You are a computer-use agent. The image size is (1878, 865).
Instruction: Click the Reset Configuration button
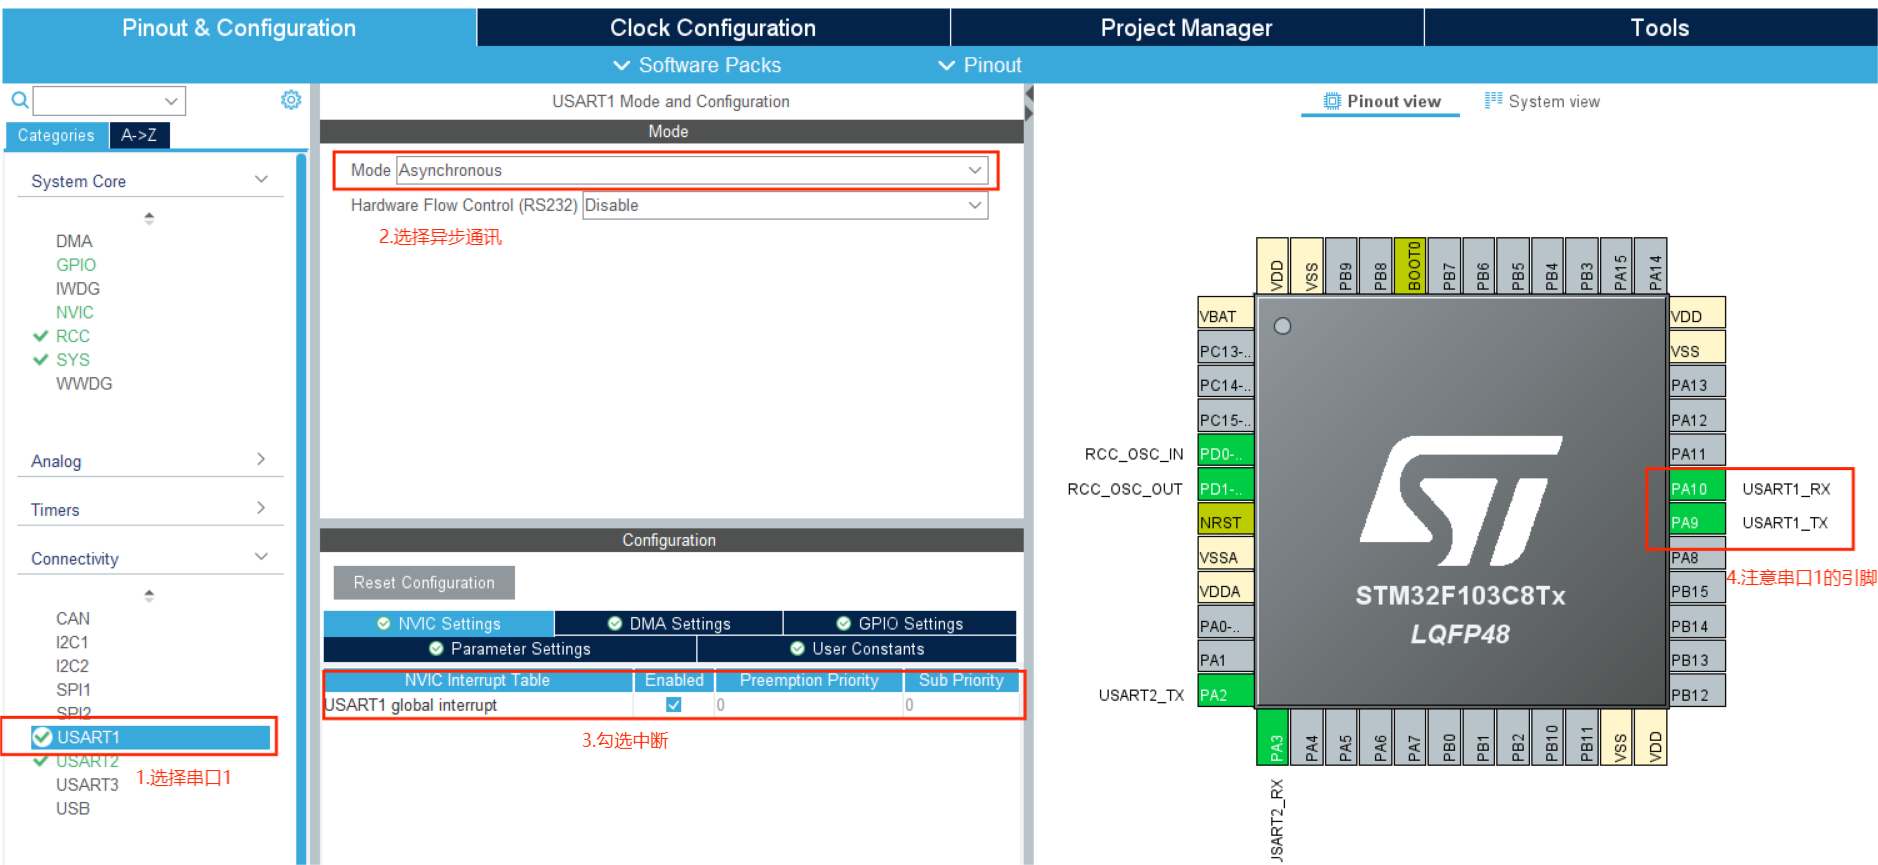[x=424, y=582]
